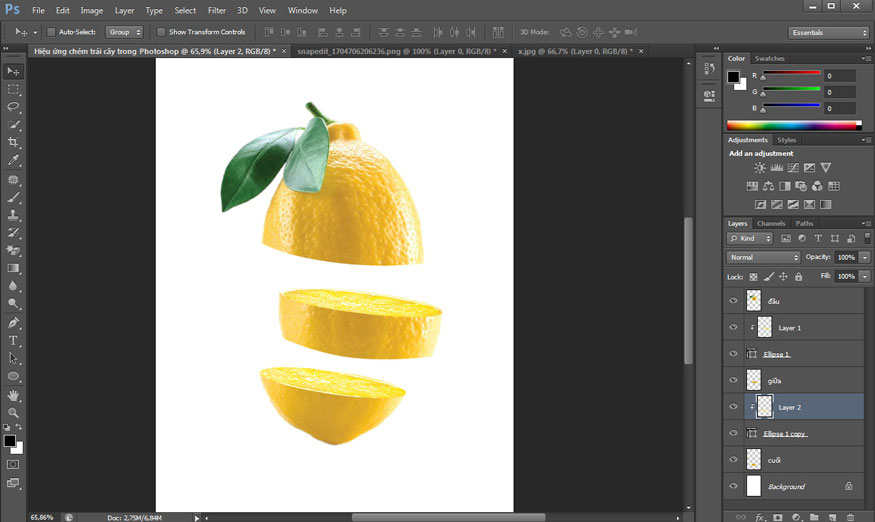Add Brightness/Contrast adjustment icon
This screenshot has width=875, height=522.
pos(759,167)
